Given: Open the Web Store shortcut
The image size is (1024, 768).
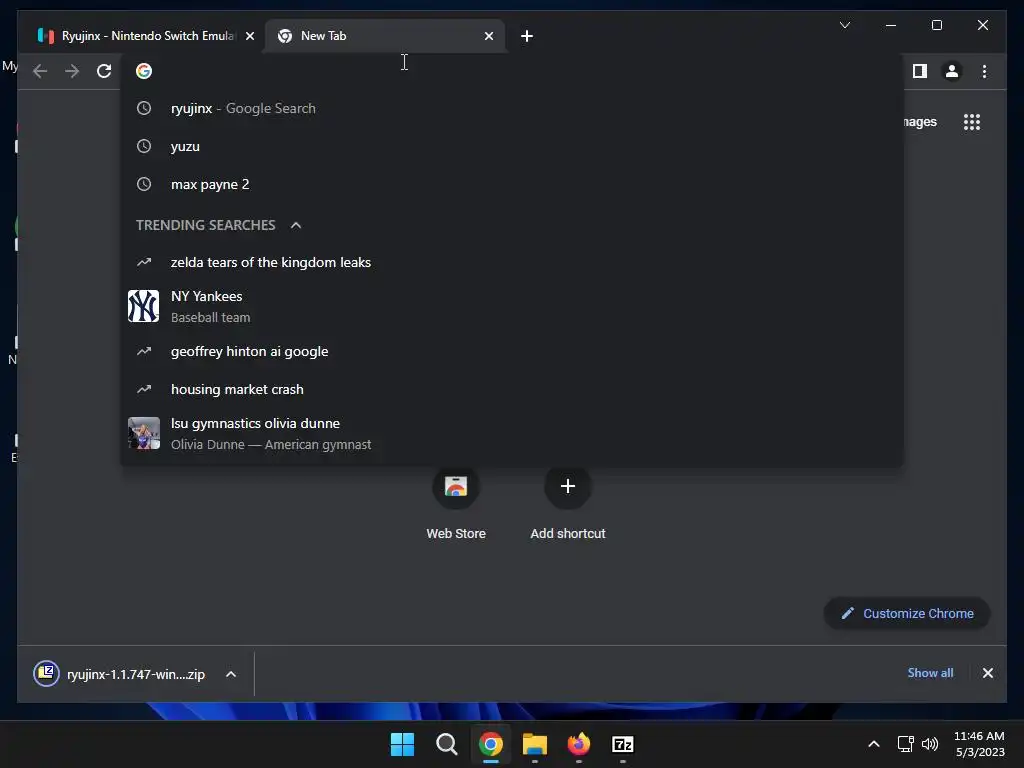Looking at the screenshot, I should (x=456, y=504).
